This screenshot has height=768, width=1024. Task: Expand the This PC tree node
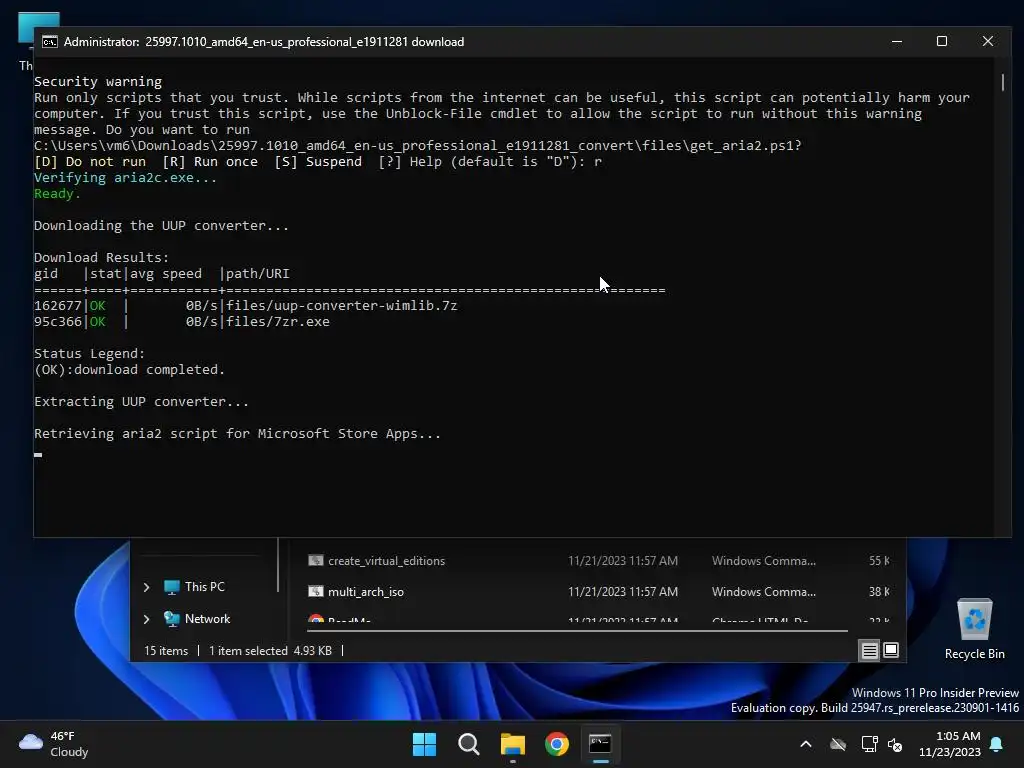coord(146,587)
